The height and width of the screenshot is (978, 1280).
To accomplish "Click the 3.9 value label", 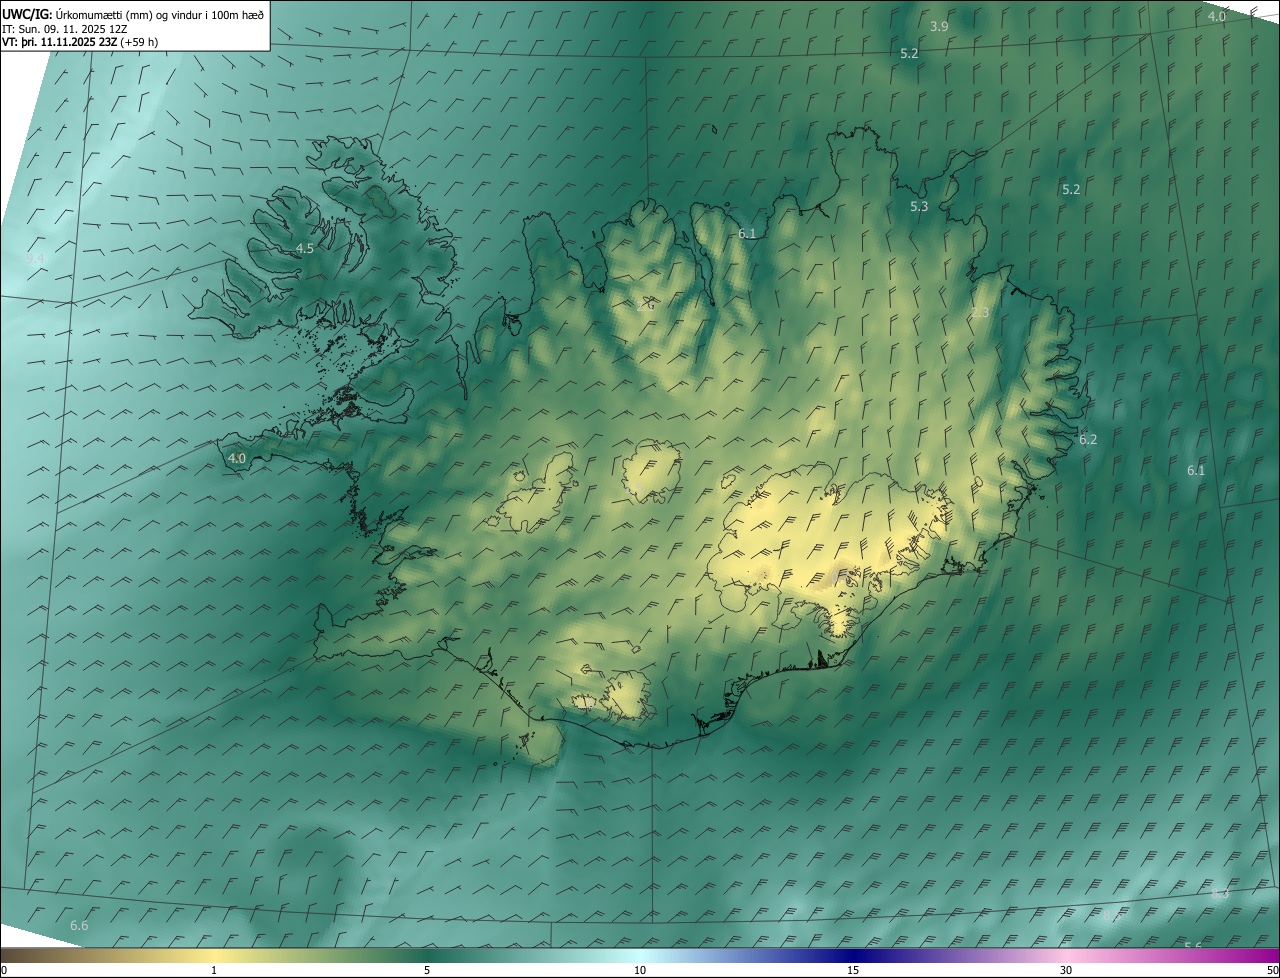I will 939,26.
